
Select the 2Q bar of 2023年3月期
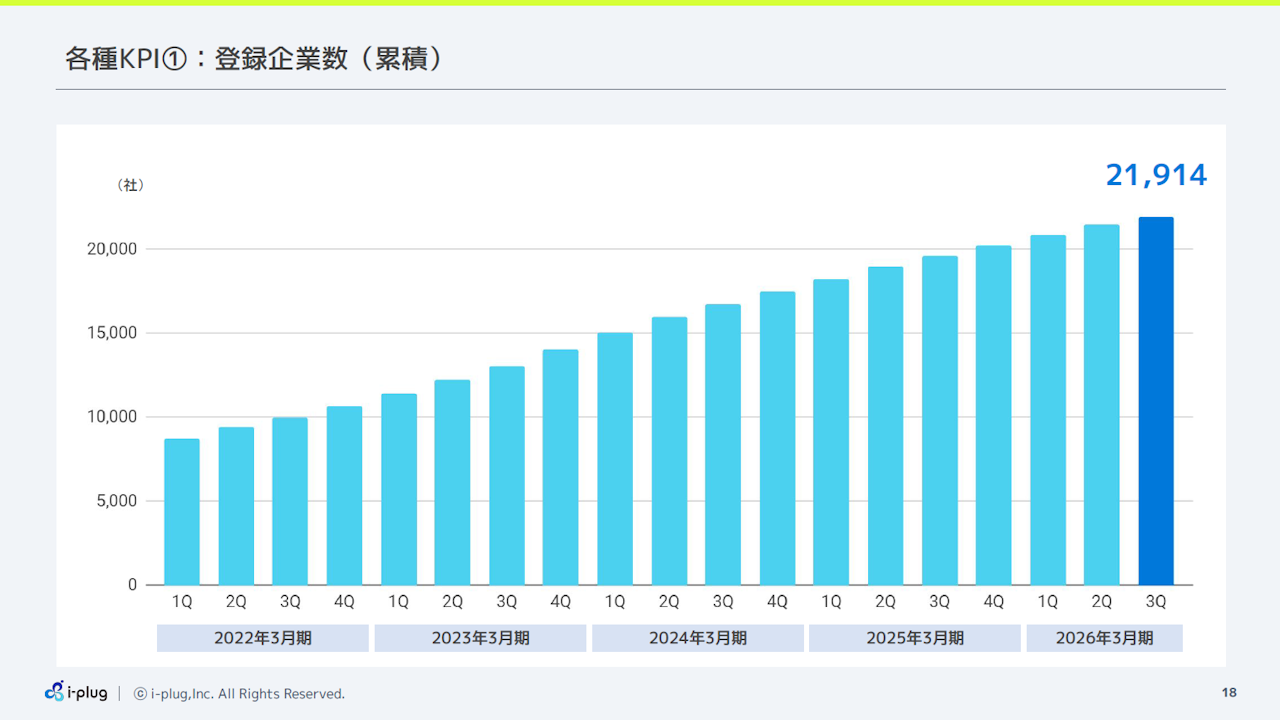(x=452, y=480)
